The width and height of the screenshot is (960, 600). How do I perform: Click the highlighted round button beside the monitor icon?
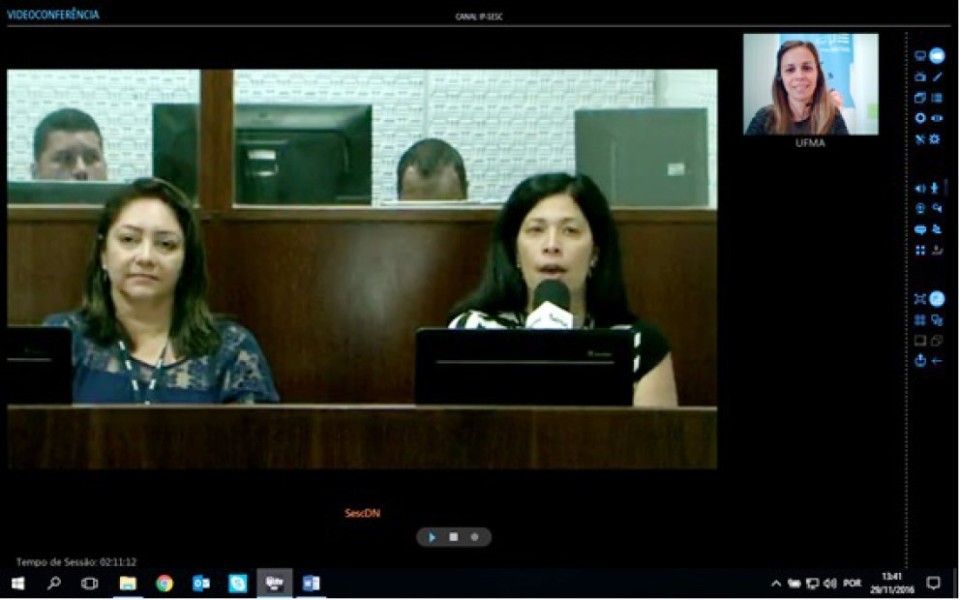point(937,56)
